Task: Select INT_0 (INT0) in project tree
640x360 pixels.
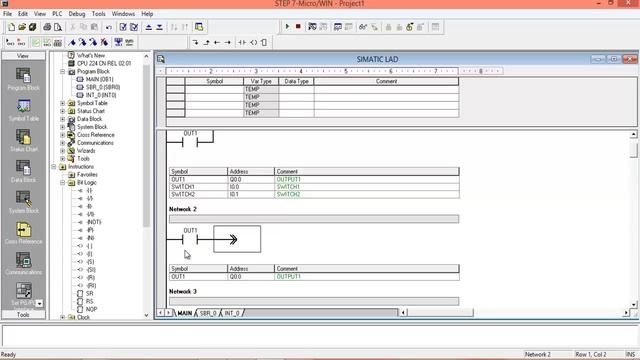Action: 101,95
